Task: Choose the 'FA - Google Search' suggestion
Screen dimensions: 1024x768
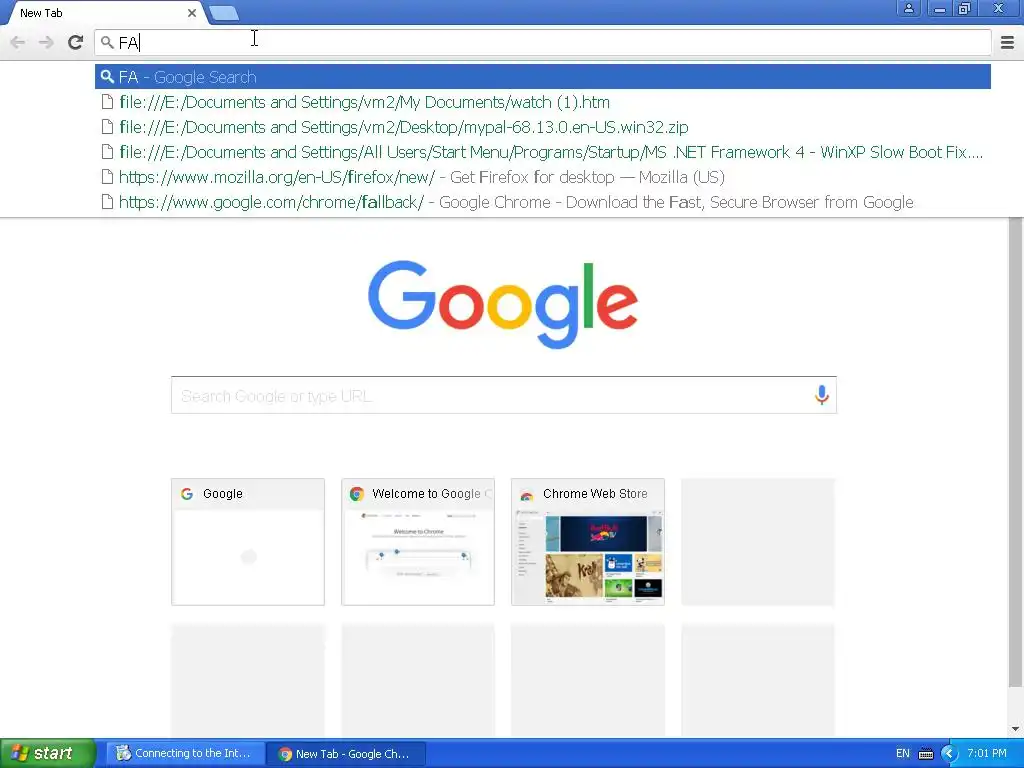Action: pos(543,77)
